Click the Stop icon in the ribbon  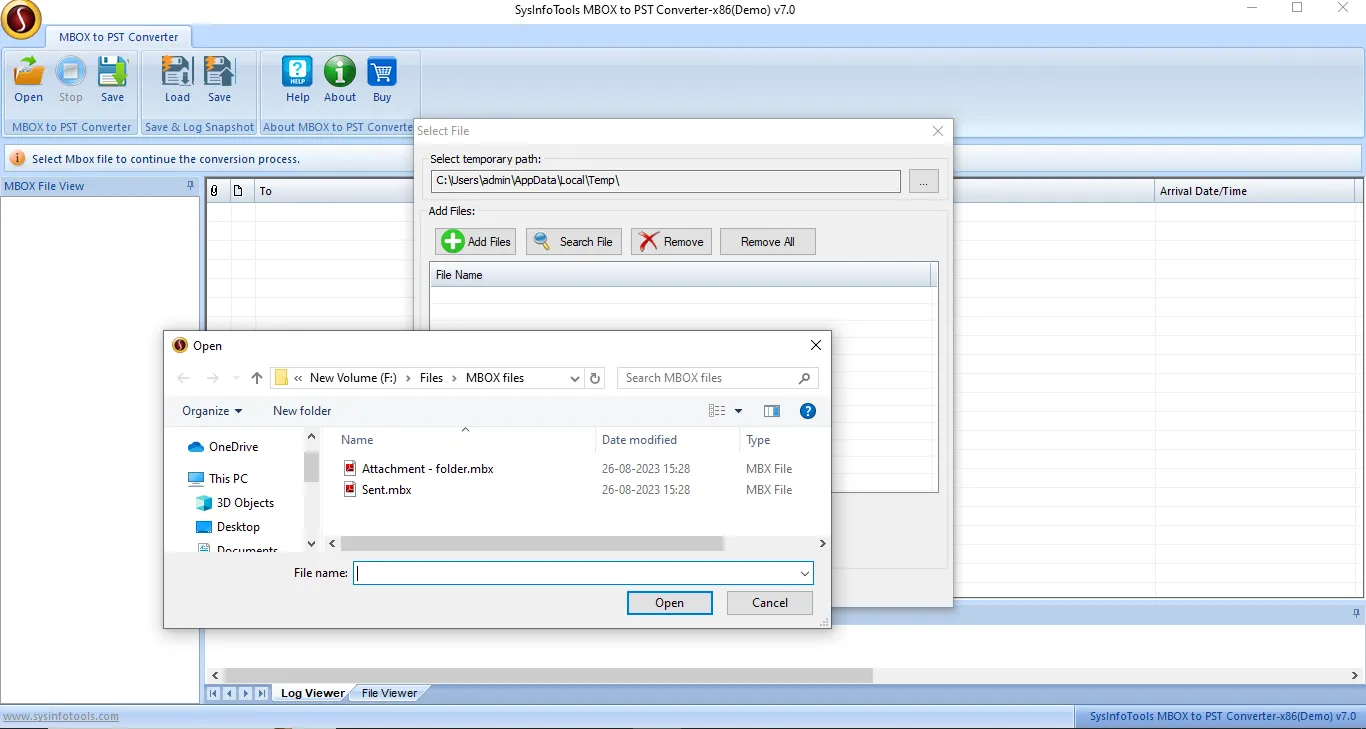pos(70,79)
